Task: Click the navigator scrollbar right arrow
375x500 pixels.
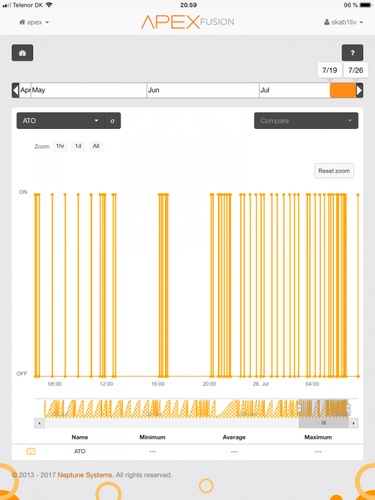Action: (x=353, y=423)
